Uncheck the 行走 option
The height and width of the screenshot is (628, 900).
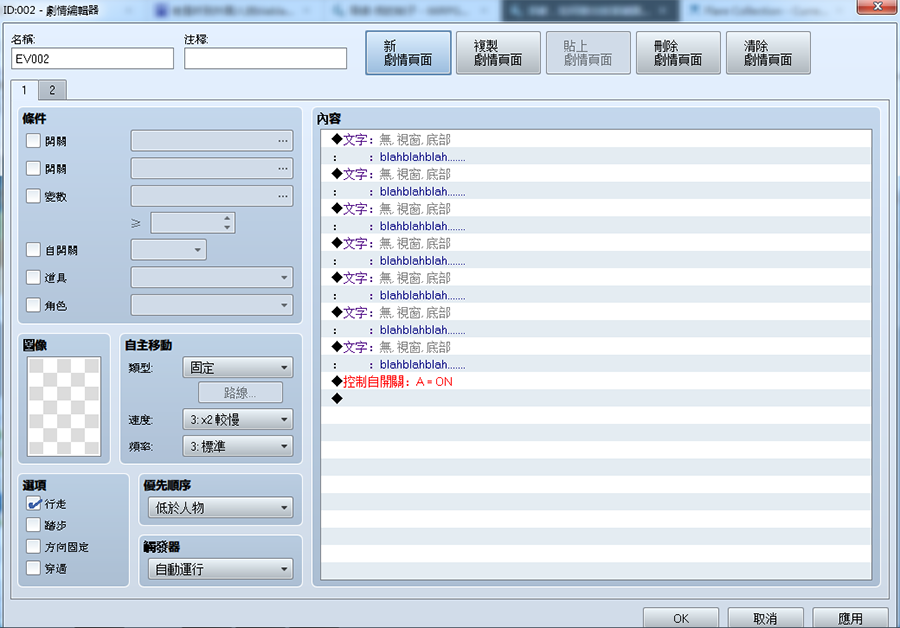click(x=33, y=503)
